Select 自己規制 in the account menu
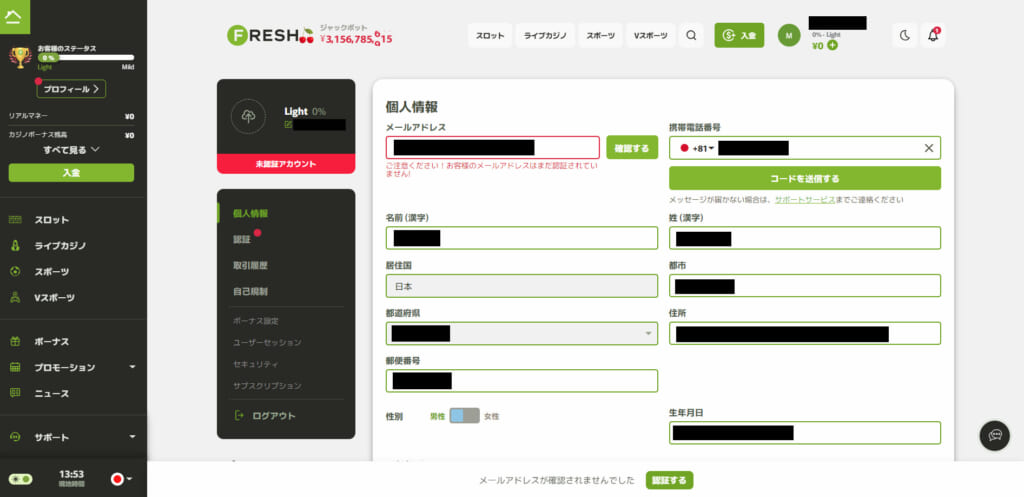This screenshot has width=1024, height=497. (x=250, y=291)
